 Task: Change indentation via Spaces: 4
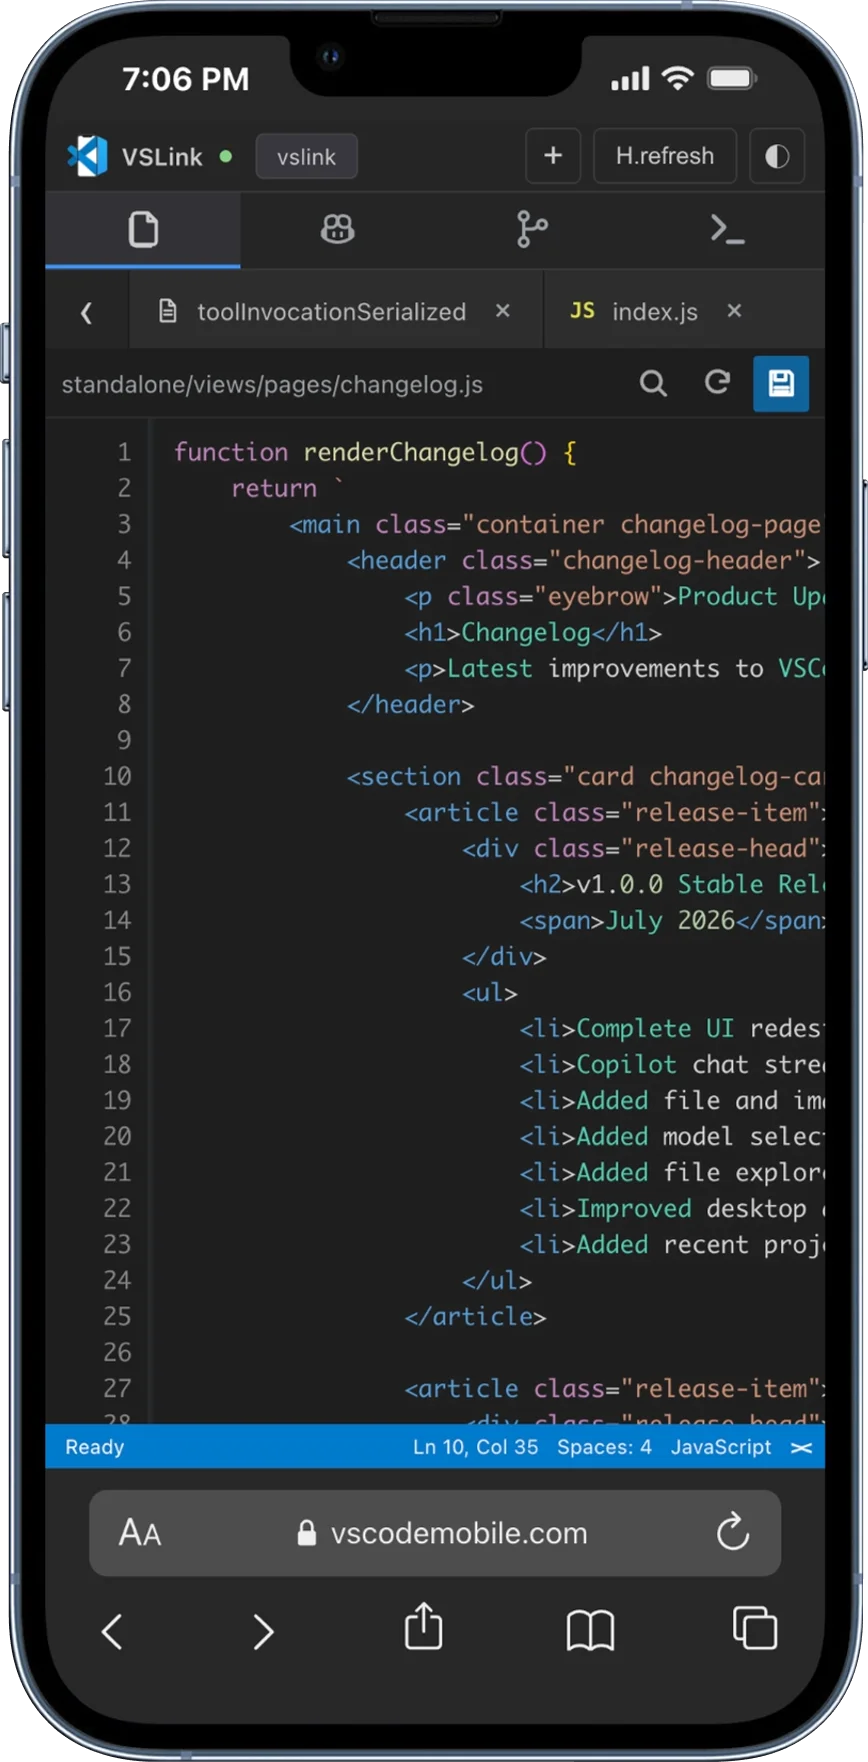pyautogui.click(x=604, y=1447)
